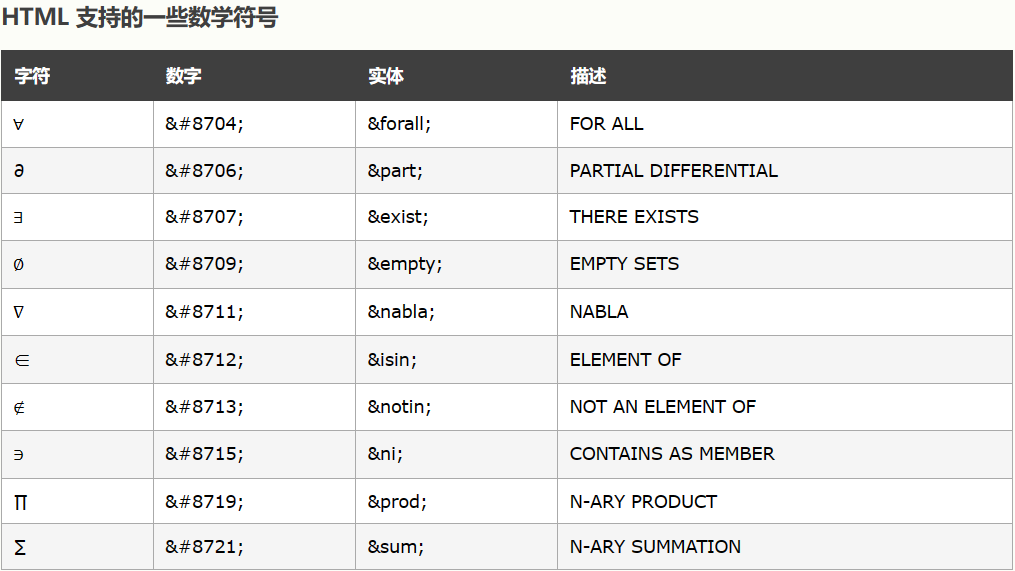Click the THERE EXISTS symbol ∃

19,217
